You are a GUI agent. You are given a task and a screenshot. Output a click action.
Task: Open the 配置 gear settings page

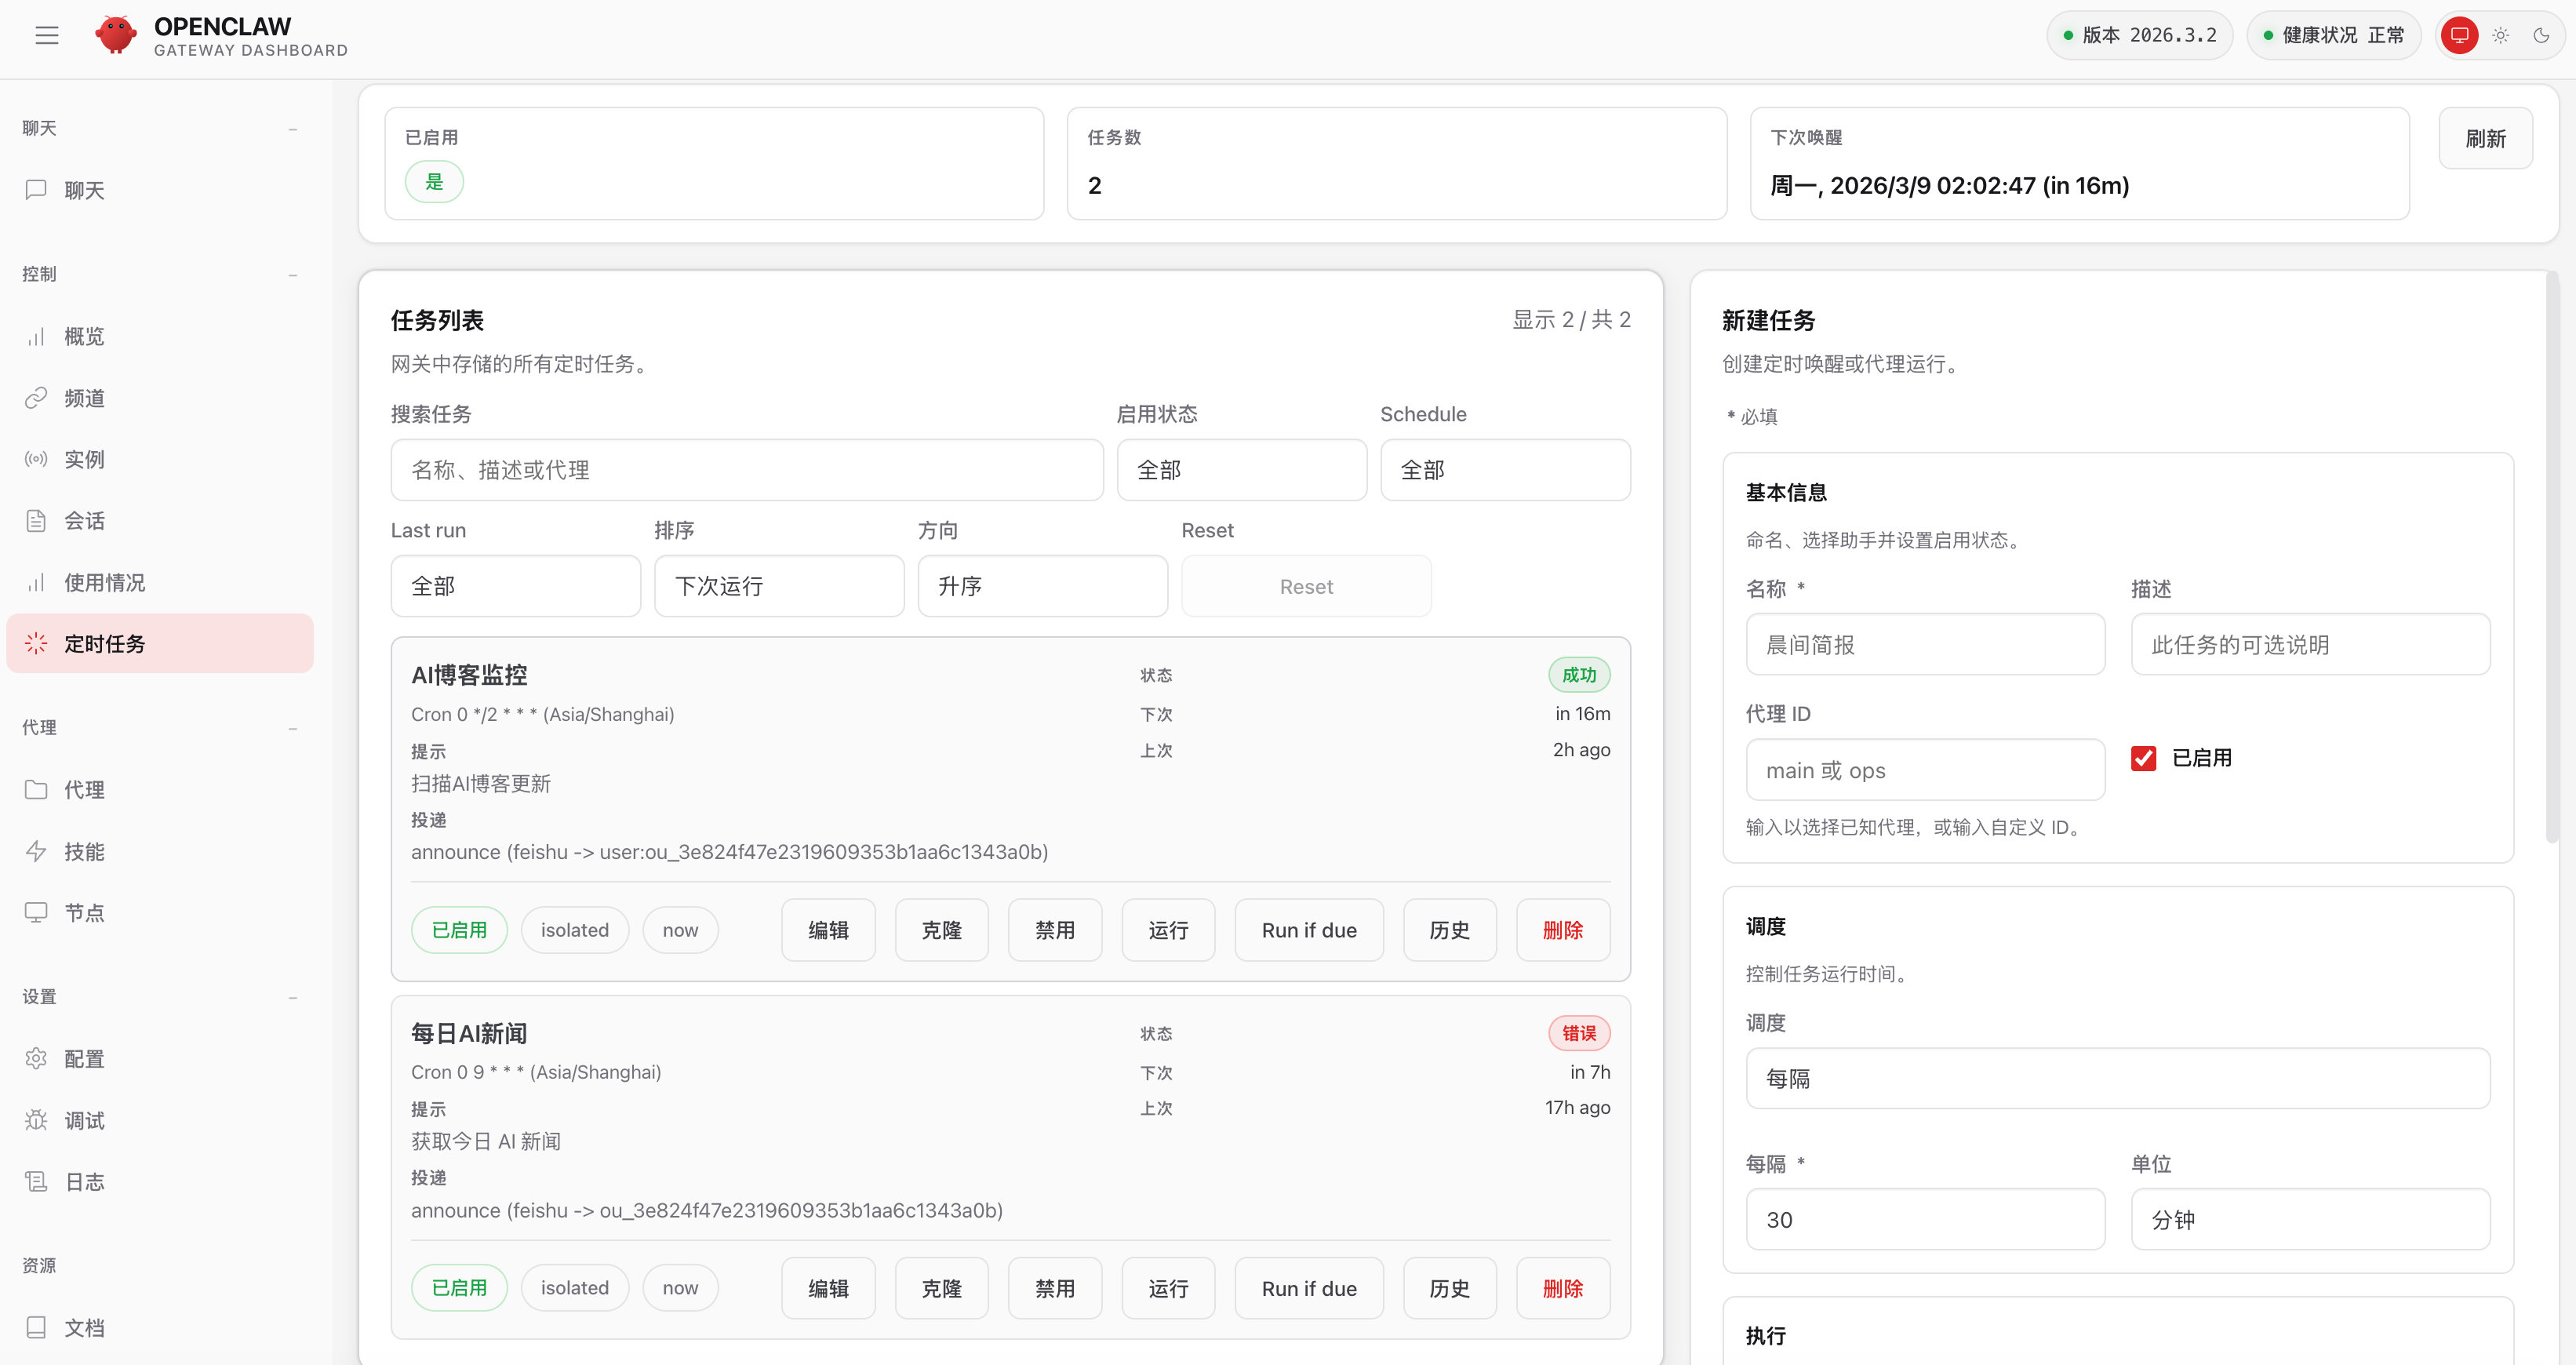pos(84,1058)
